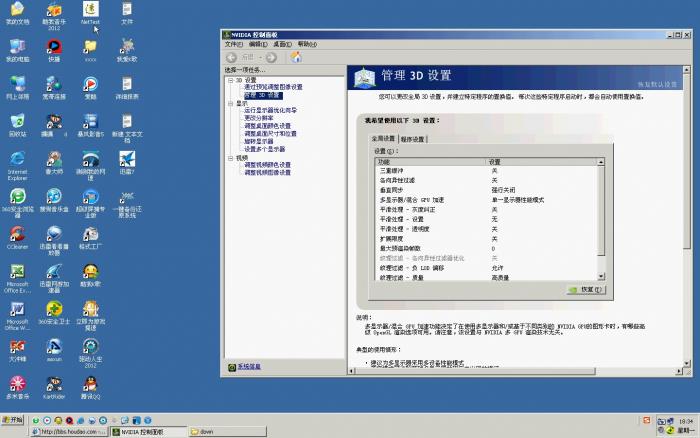Open the 调整桌面尺寸和位置 task link
The height and width of the screenshot is (438, 700).
click(x=270, y=133)
